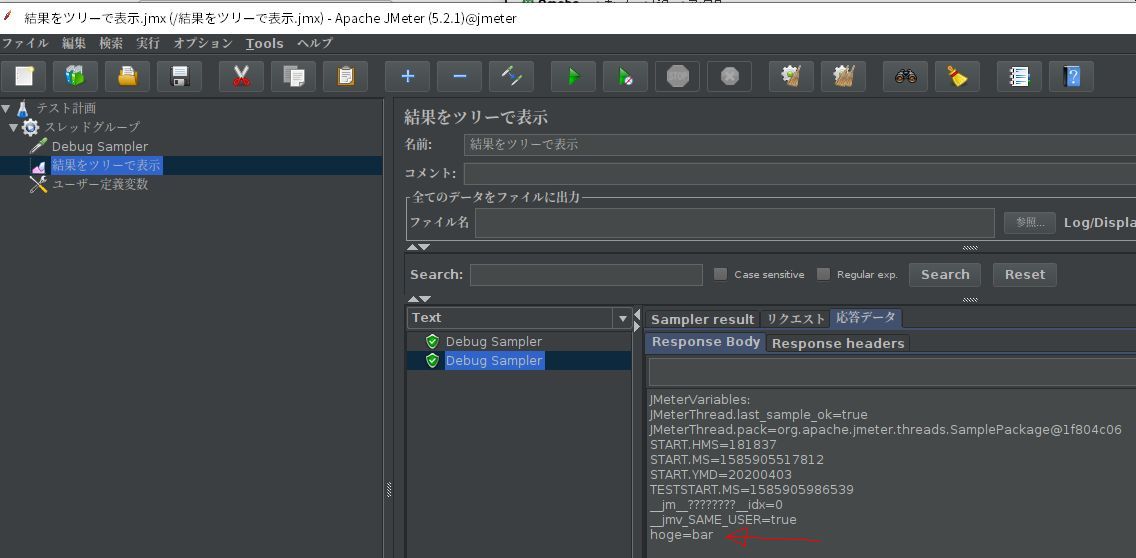This screenshot has width=1136, height=558.
Task: Click the Cut scissors icon
Action: coord(241,76)
